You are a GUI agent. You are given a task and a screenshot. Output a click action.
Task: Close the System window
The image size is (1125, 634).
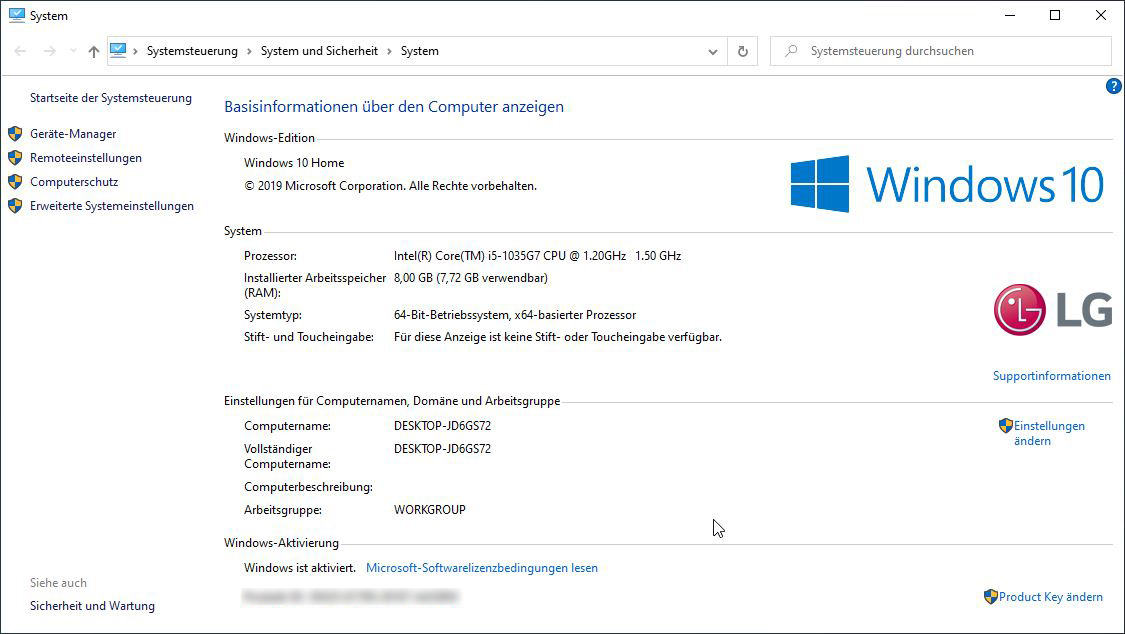[1101, 15]
